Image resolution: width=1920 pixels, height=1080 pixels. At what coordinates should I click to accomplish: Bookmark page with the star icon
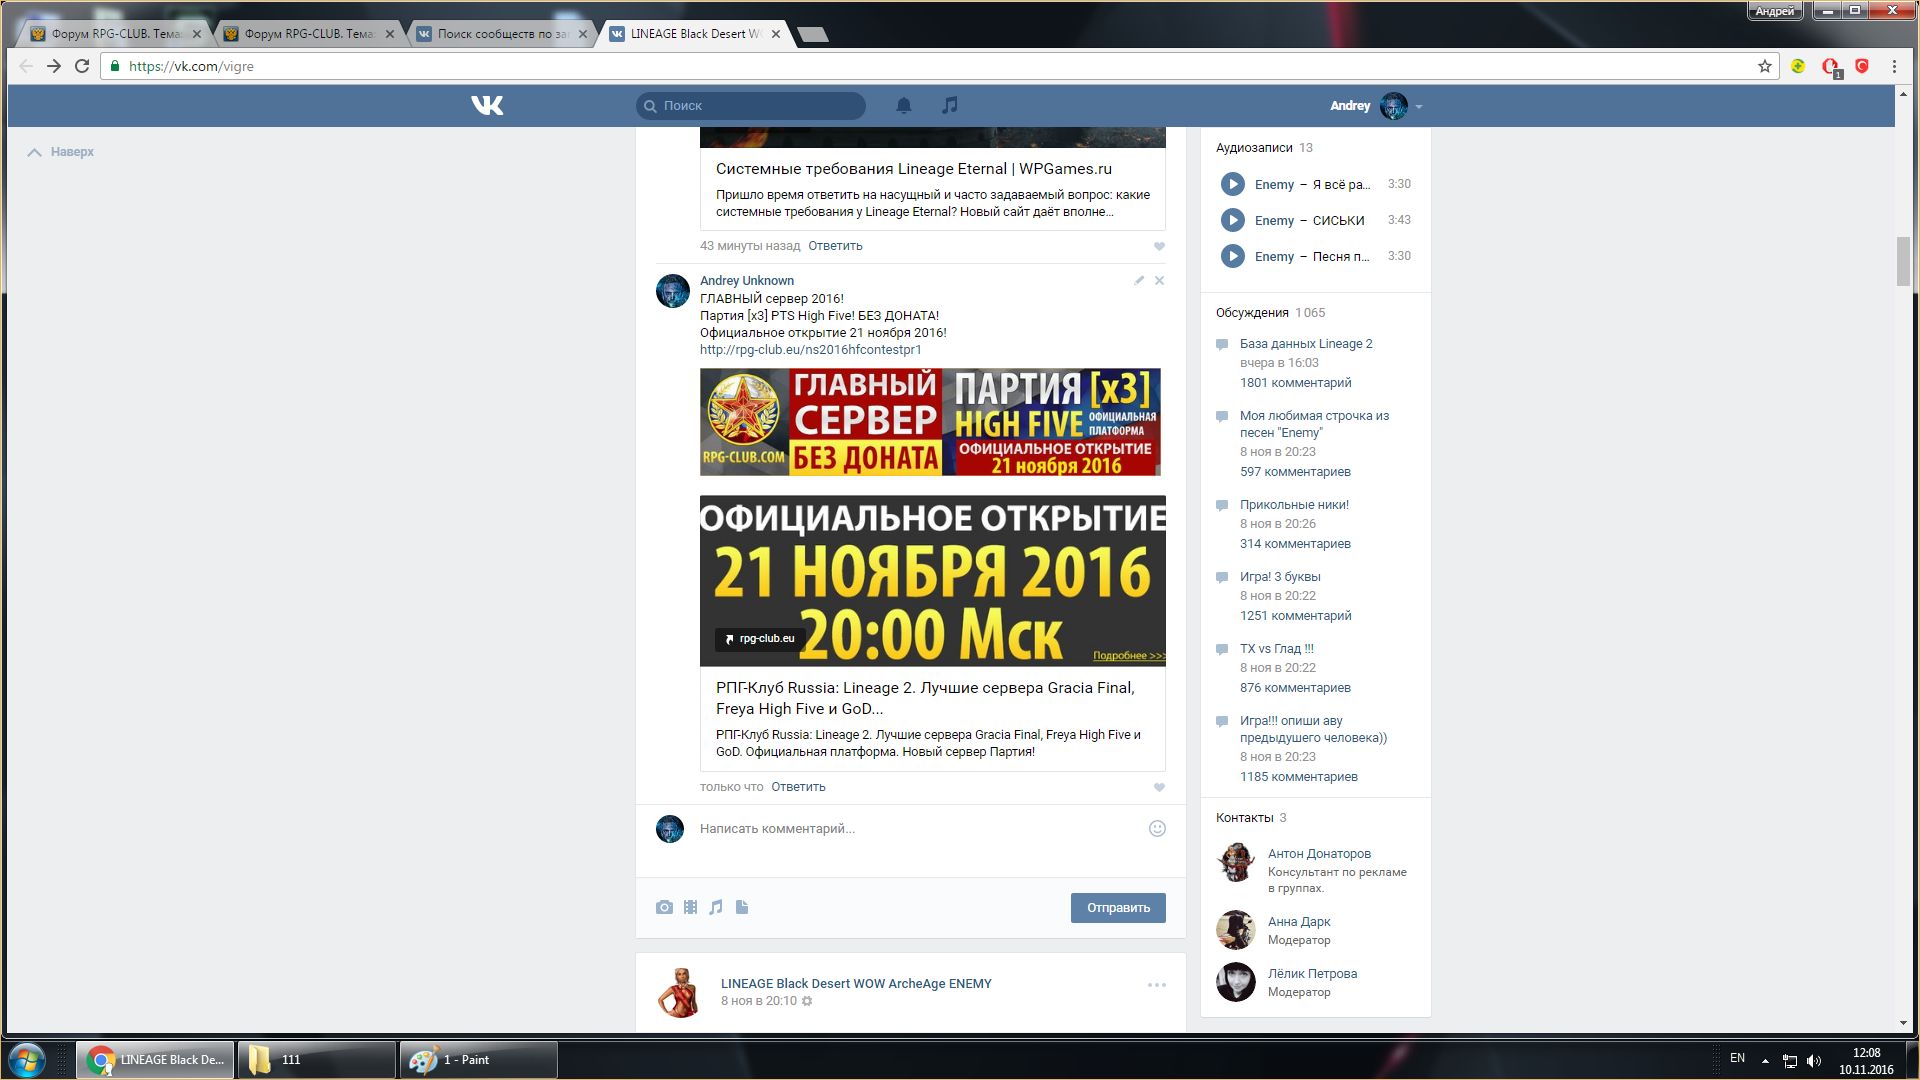click(x=1764, y=66)
